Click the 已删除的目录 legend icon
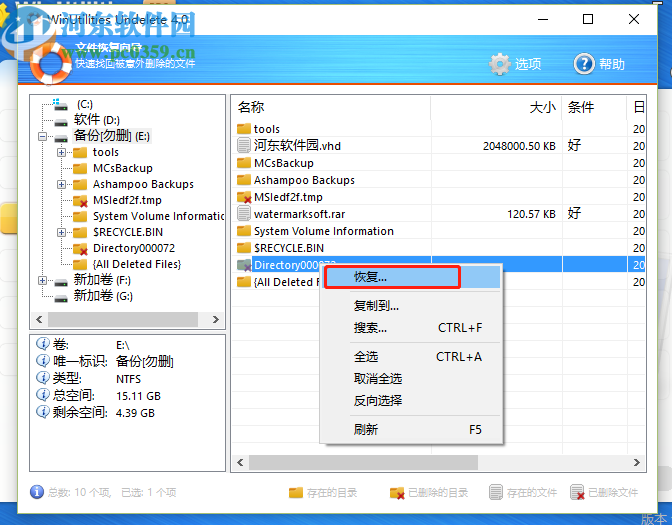672x525 pixels. pos(397,493)
